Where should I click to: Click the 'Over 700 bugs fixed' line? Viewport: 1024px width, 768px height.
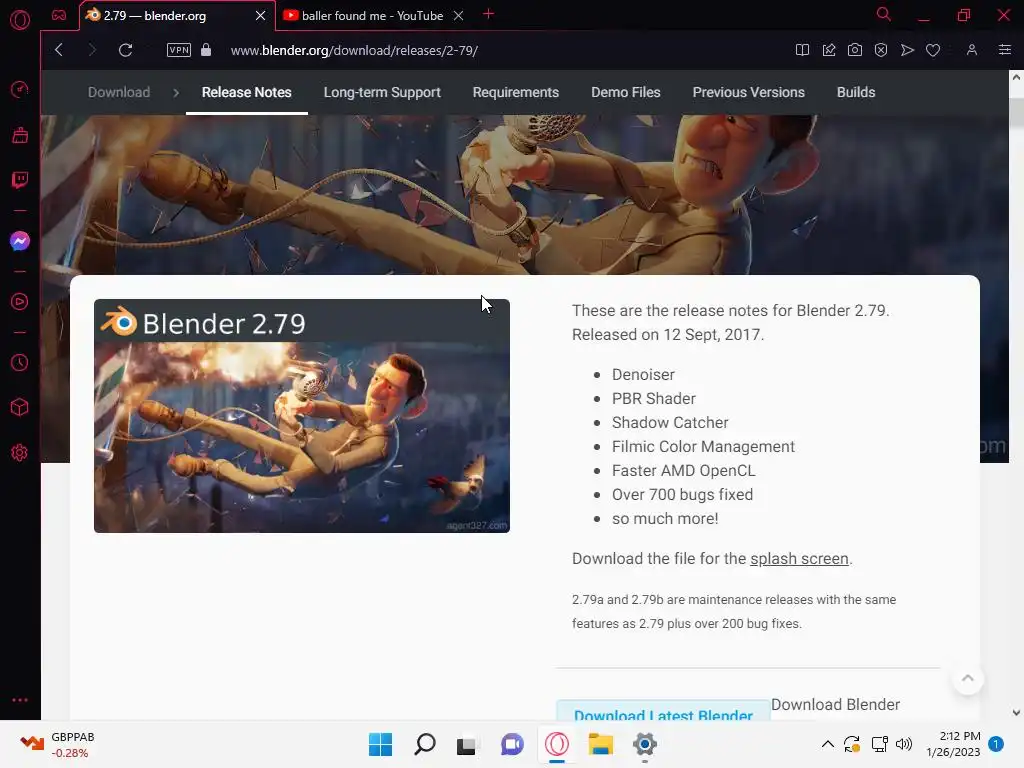tap(682, 495)
